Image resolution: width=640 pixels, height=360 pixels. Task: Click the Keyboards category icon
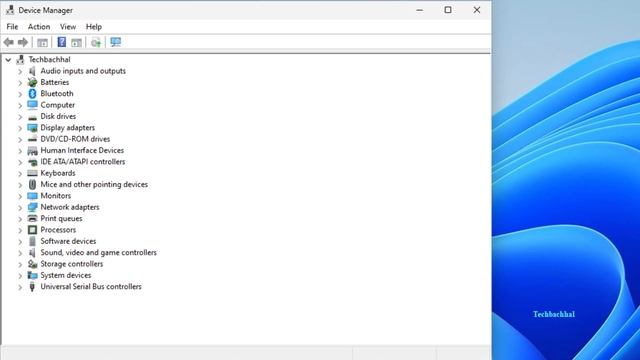coord(32,173)
